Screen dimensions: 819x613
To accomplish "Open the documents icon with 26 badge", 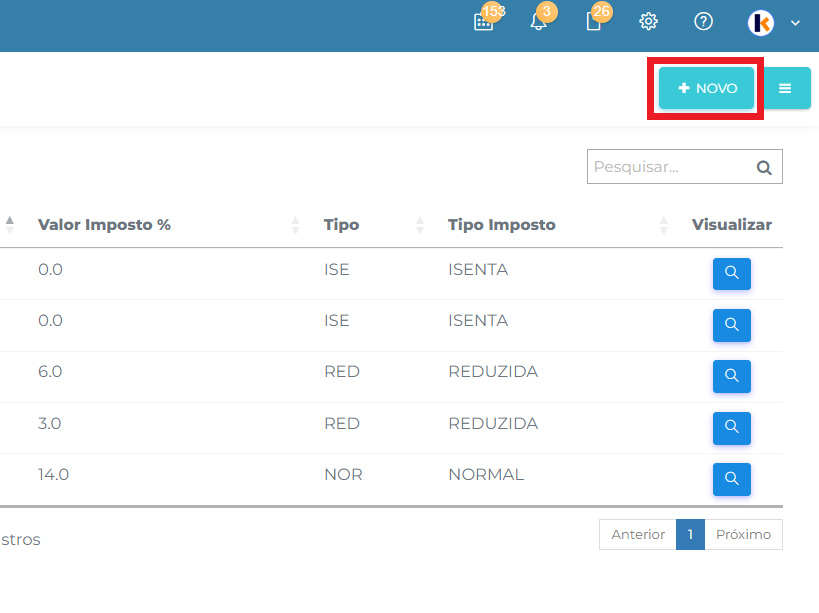I will point(593,22).
